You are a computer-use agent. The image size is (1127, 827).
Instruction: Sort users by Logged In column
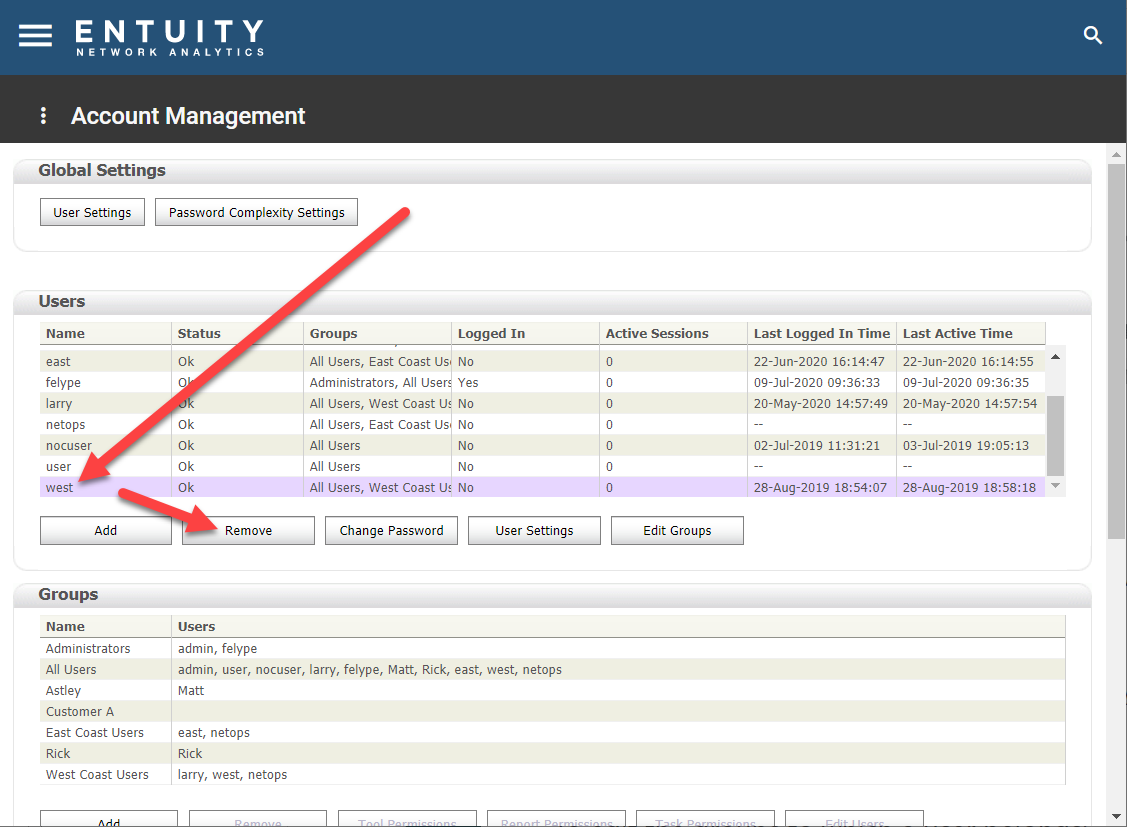coord(525,333)
